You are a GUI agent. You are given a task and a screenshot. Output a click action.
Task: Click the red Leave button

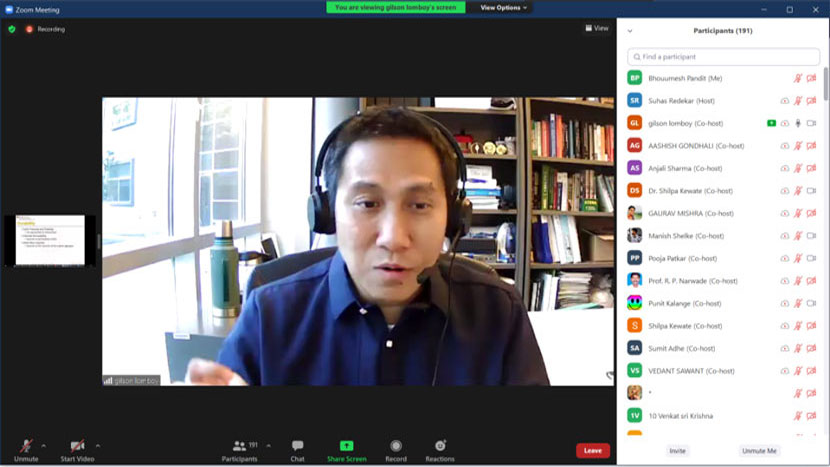pyautogui.click(x=592, y=451)
